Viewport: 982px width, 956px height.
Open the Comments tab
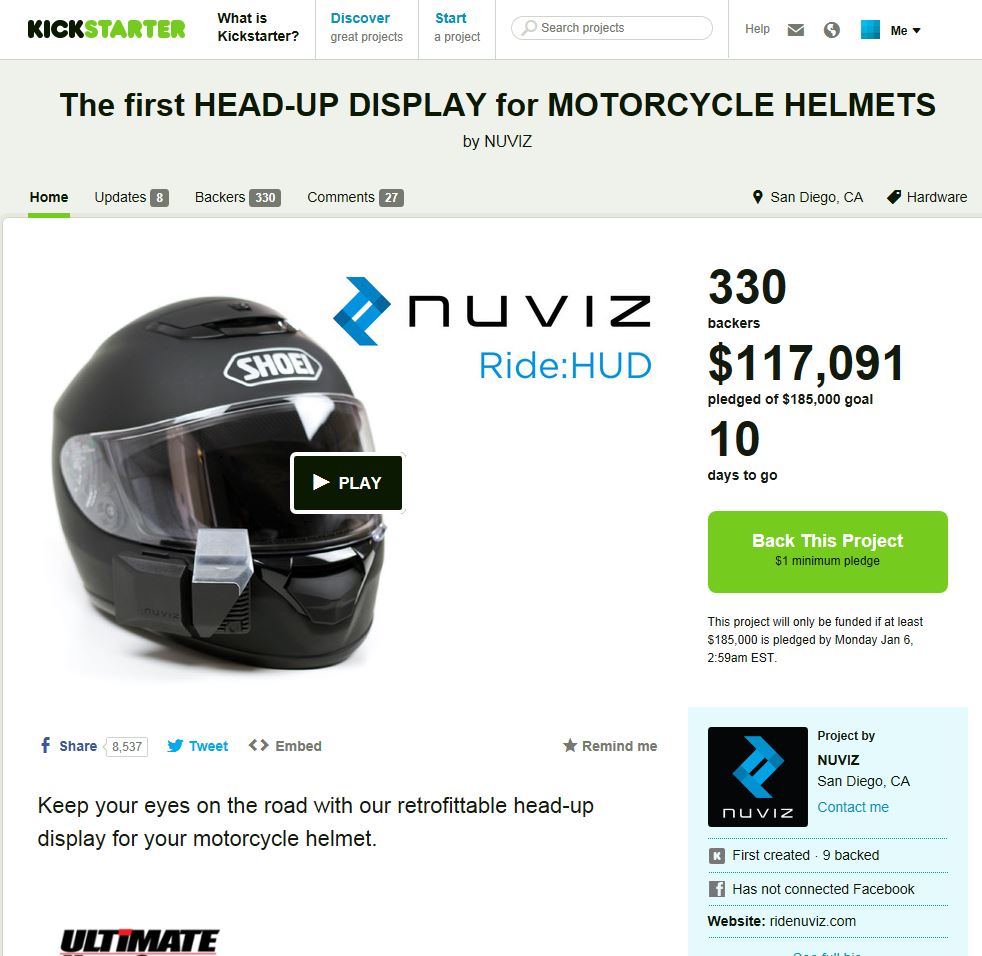click(355, 197)
